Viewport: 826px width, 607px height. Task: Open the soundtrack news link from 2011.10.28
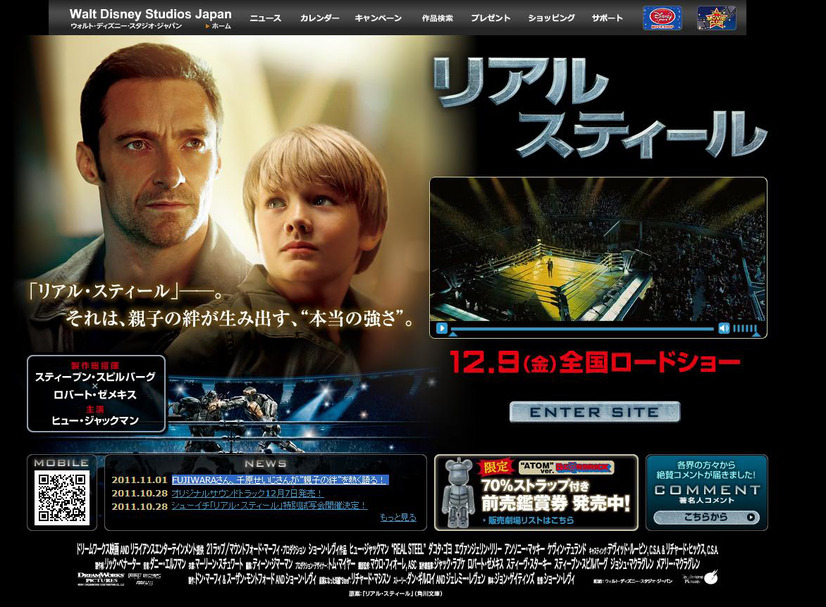click(x=247, y=493)
